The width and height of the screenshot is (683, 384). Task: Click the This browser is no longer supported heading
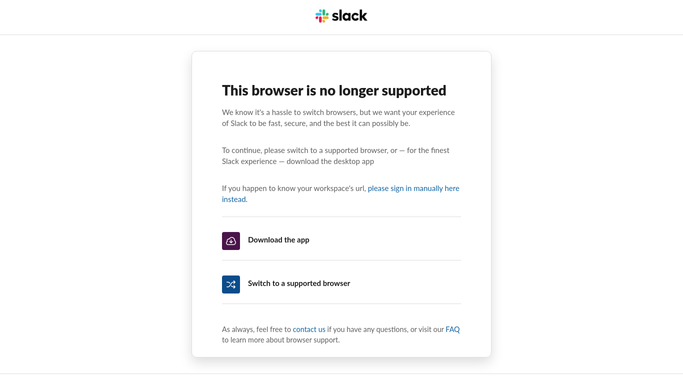click(334, 91)
